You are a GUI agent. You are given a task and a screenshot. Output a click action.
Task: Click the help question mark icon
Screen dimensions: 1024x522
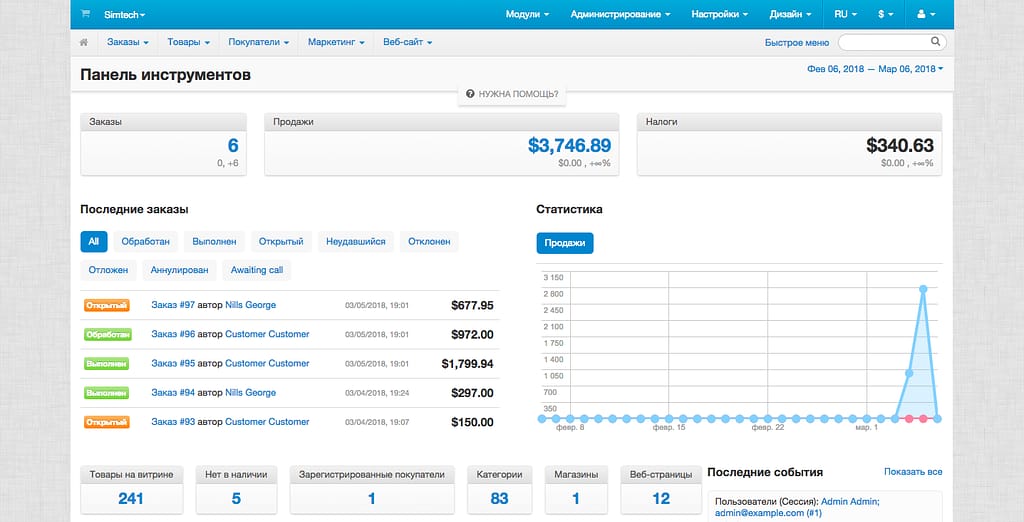470,94
